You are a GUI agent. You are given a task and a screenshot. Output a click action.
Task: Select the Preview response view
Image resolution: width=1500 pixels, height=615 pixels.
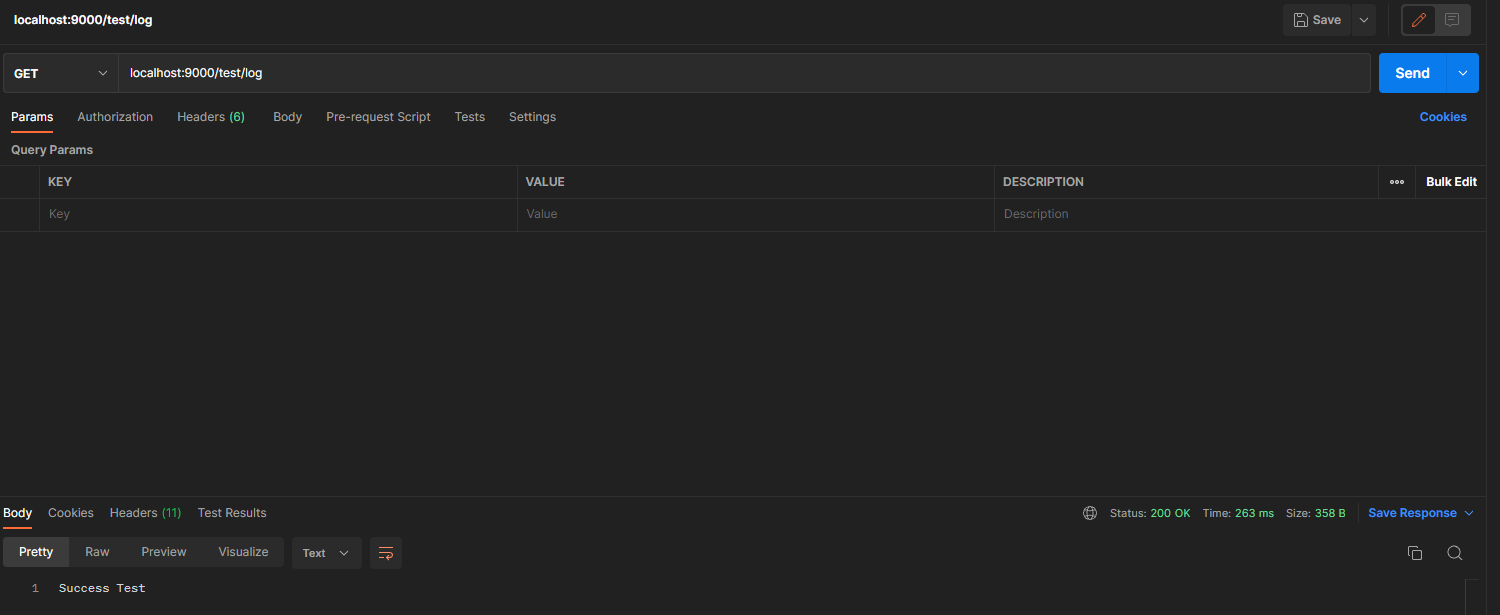point(164,552)
